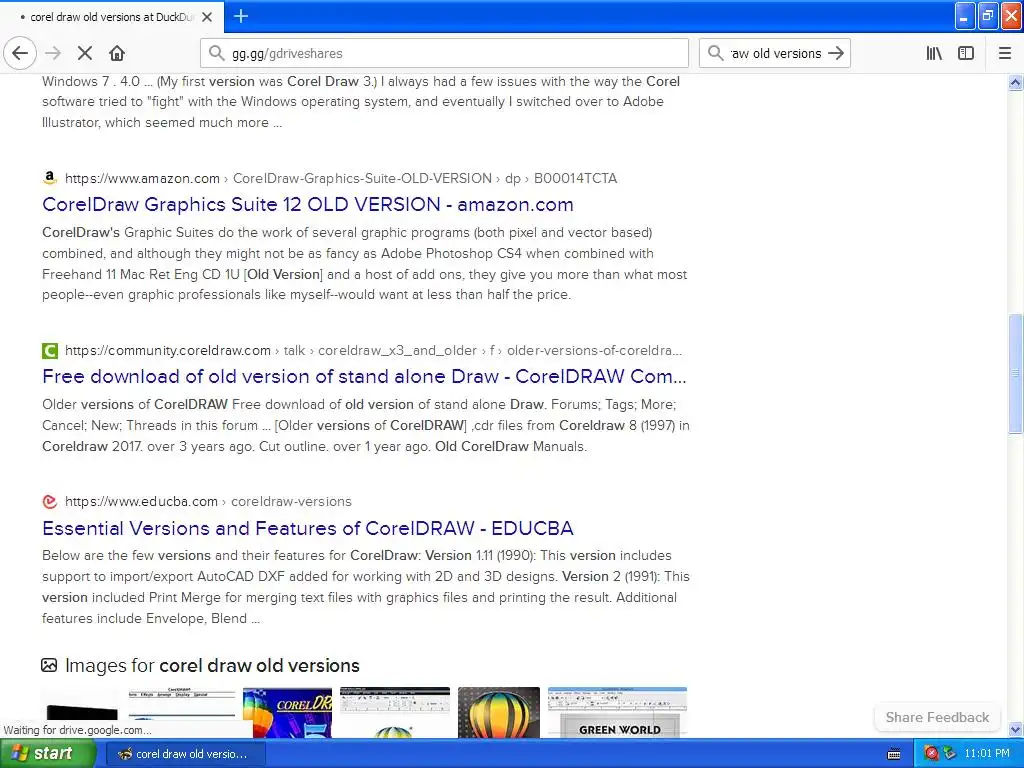
Task: Click the Waiting for drive.google.com status text
Action: (77, 730)
